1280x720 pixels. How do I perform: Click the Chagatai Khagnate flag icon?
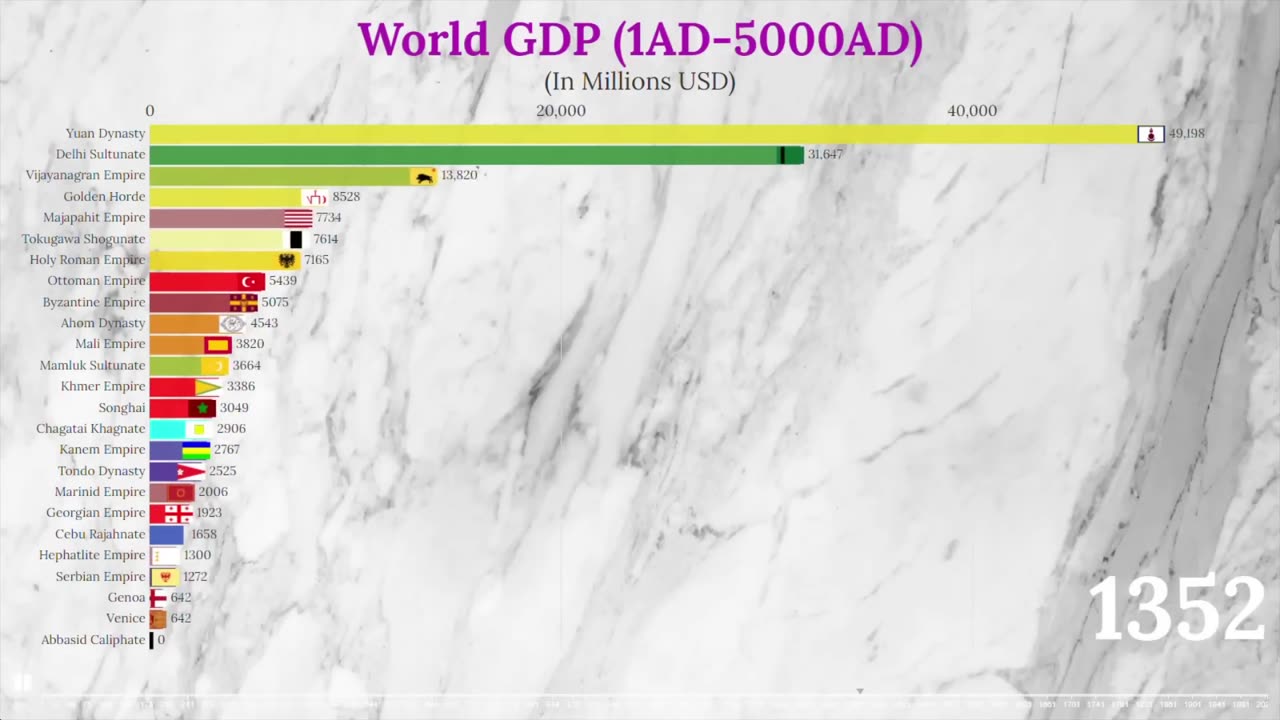point(199,429)
